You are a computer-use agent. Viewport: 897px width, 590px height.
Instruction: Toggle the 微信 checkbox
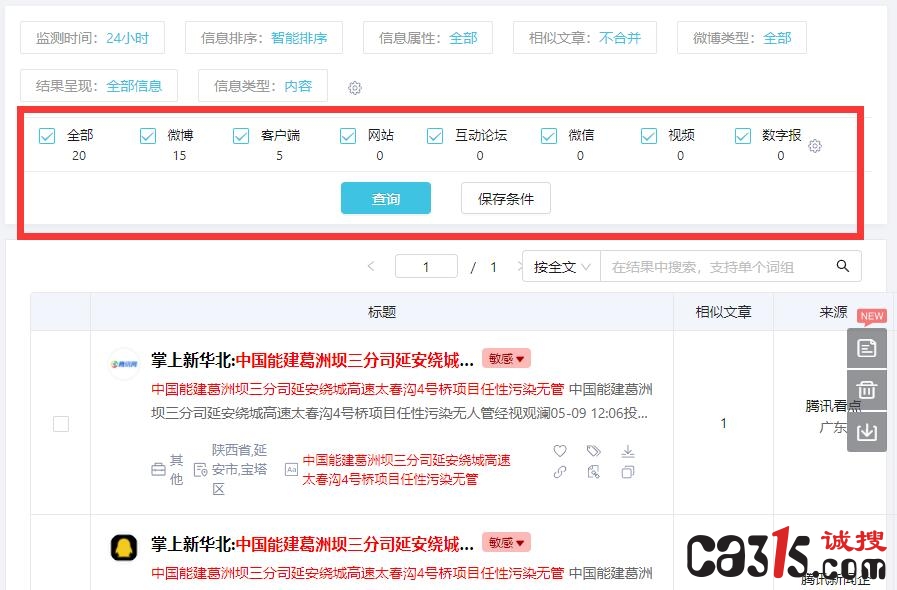pos(549,136)
